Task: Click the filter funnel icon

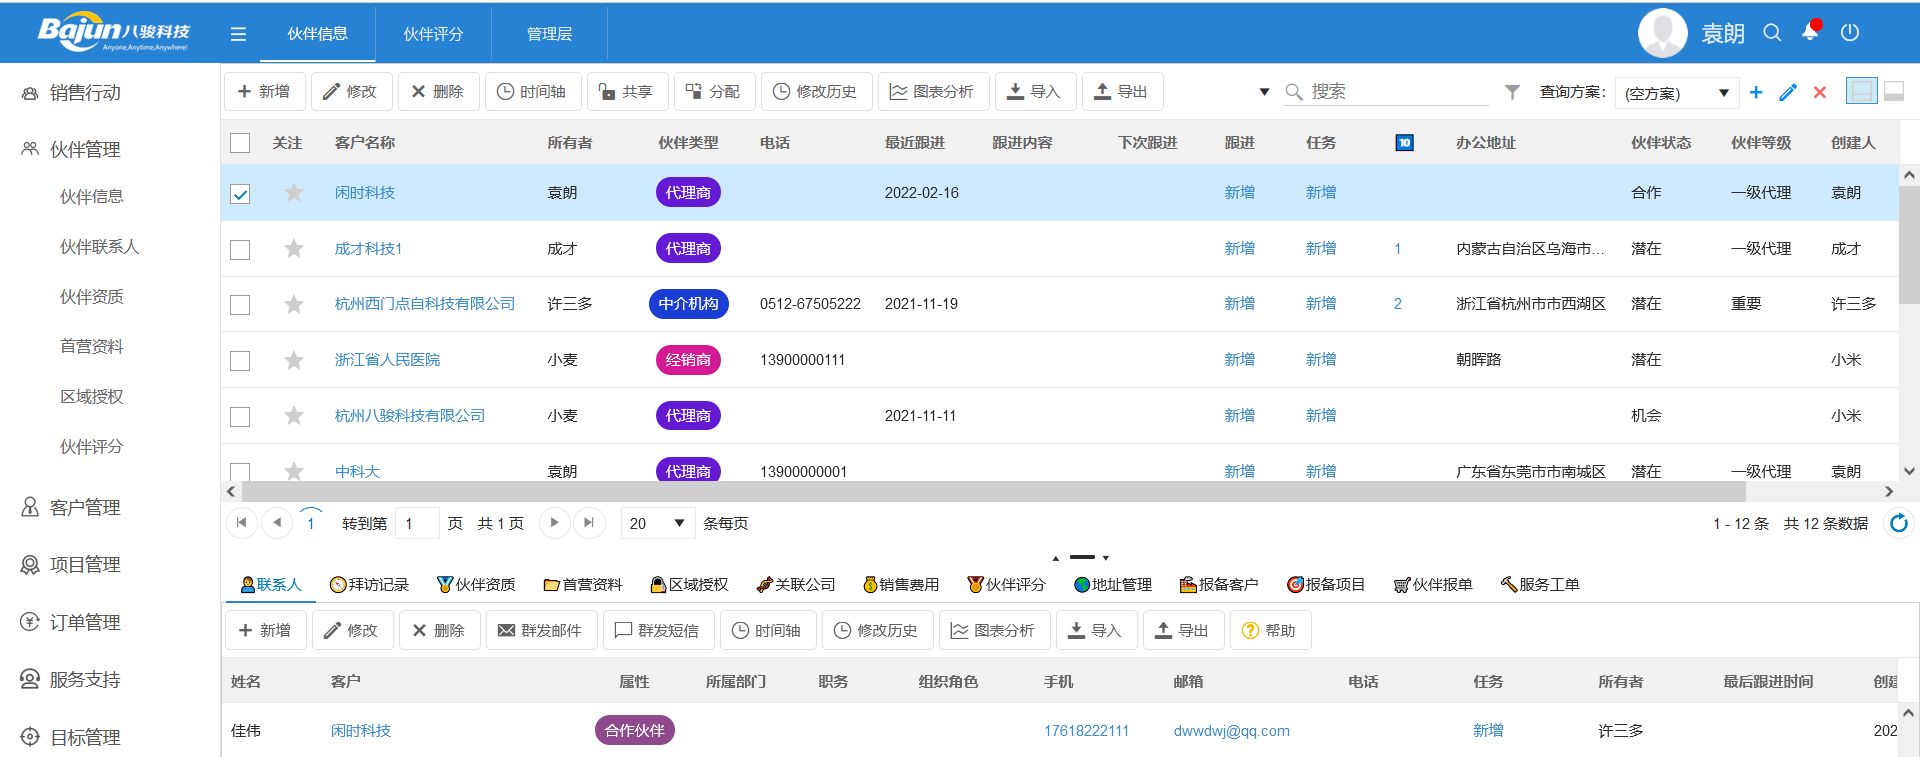Action: pos(1512,92)
